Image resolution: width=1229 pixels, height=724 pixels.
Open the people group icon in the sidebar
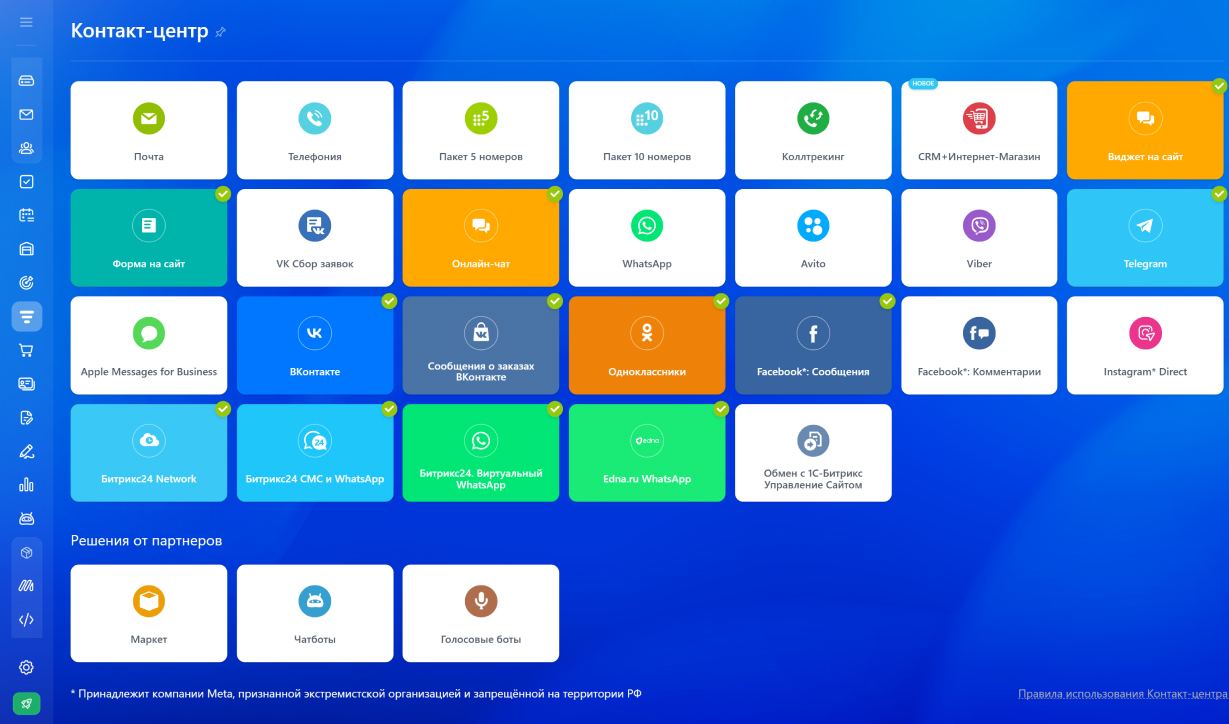click(x=26, y=148)
